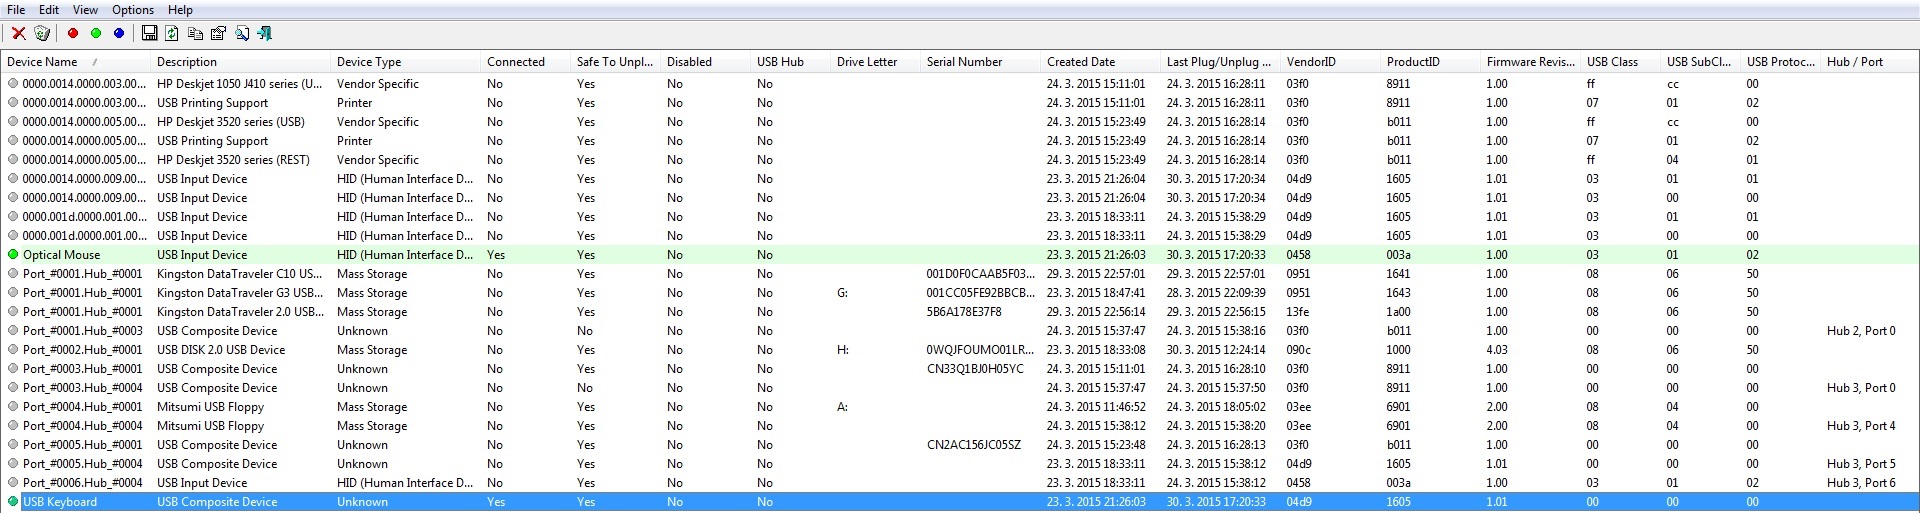The image size is (1920, 513).
Task: Select the Kingston DataTraveler C10 row
Action: pos(960,273)
